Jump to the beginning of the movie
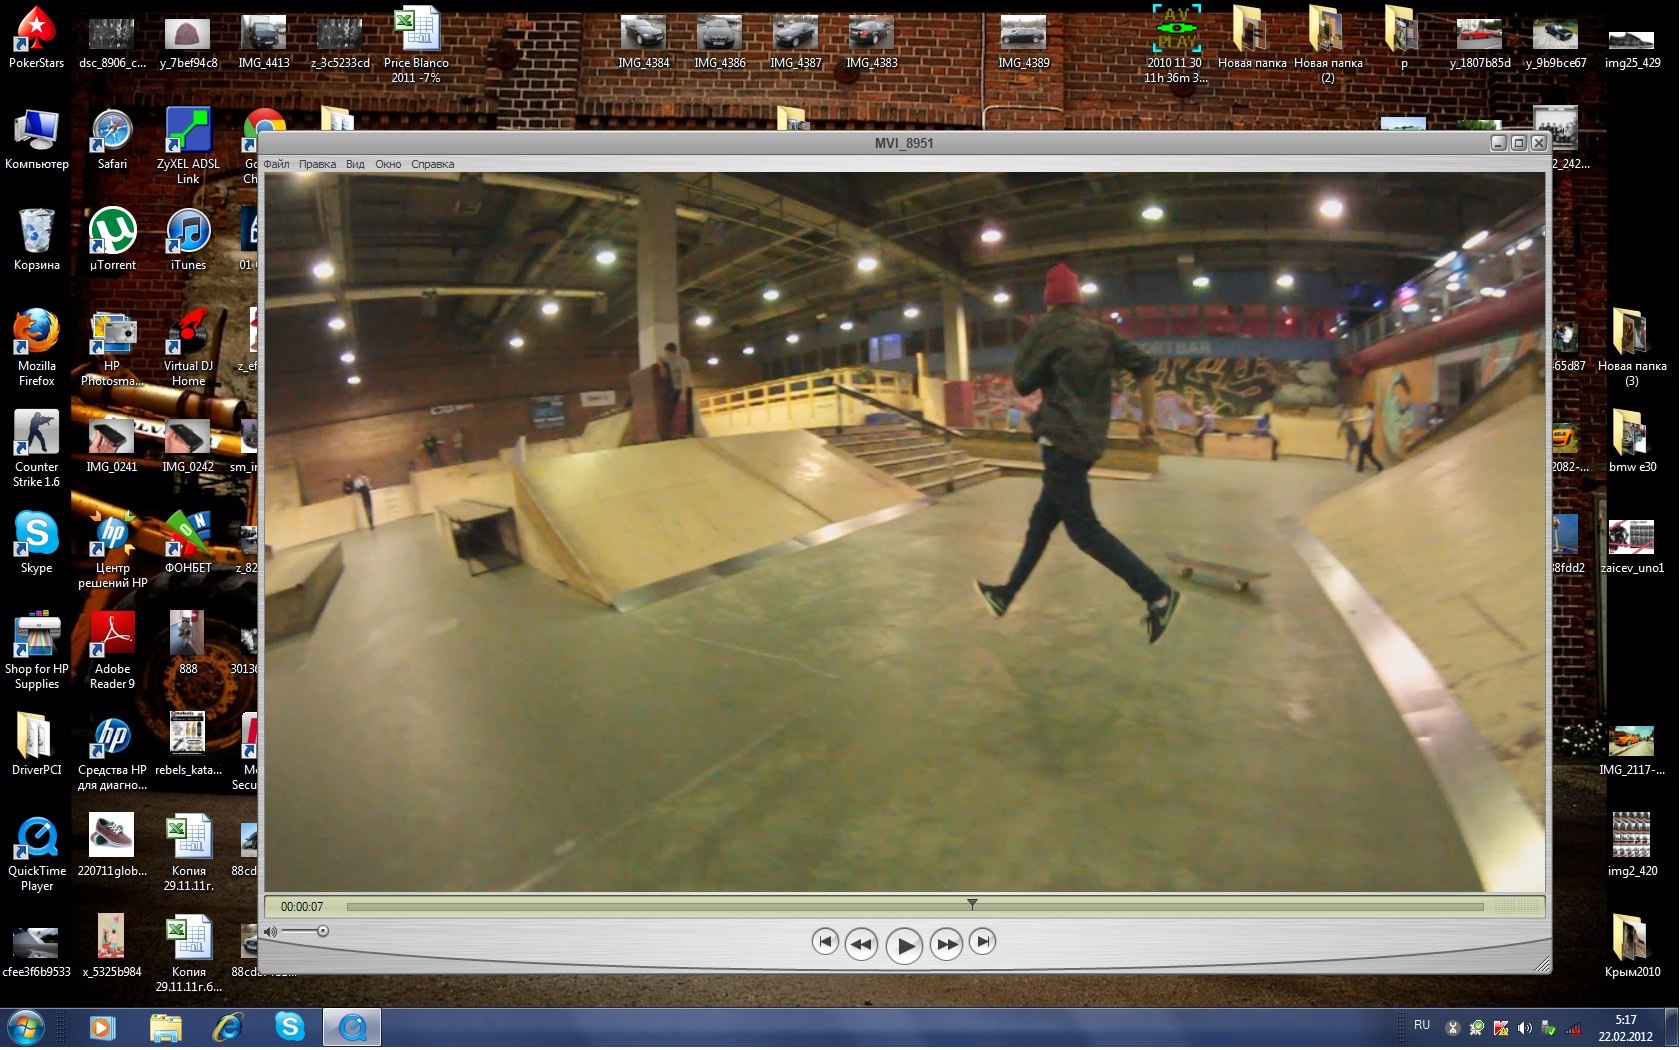The width and height of the screenshot is (1680, 1050). pos(825,941)
